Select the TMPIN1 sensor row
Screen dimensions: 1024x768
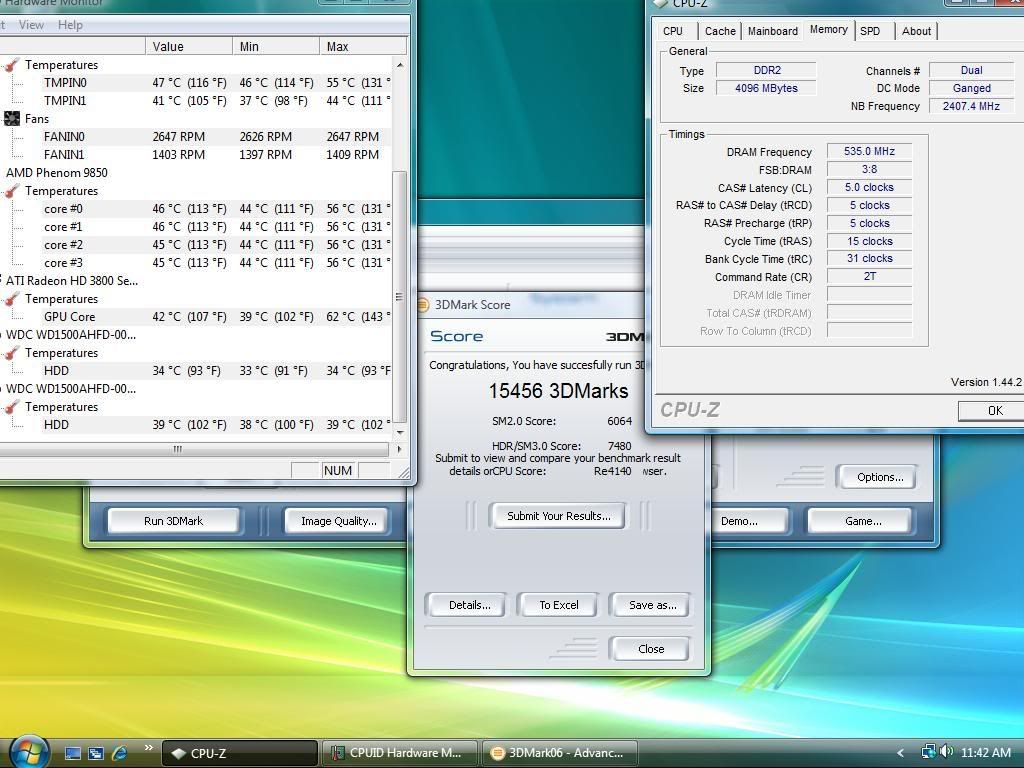point(196,101)
